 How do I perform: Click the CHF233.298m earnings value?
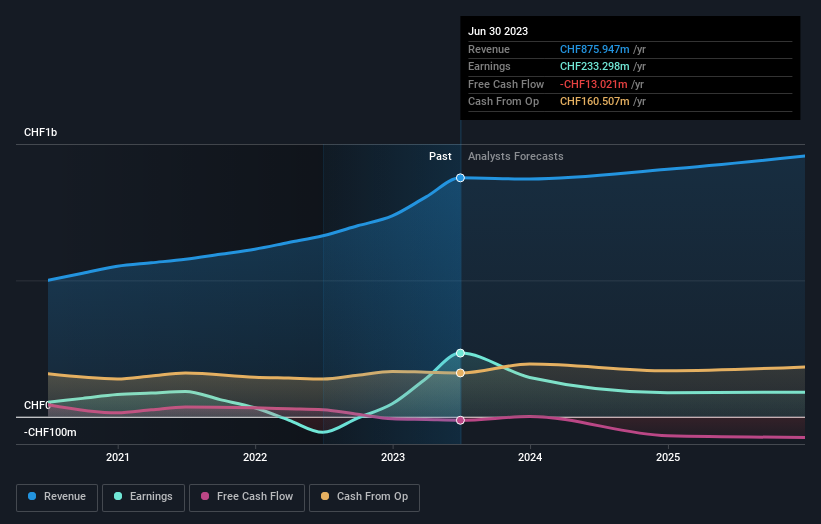tap(595, 66)
